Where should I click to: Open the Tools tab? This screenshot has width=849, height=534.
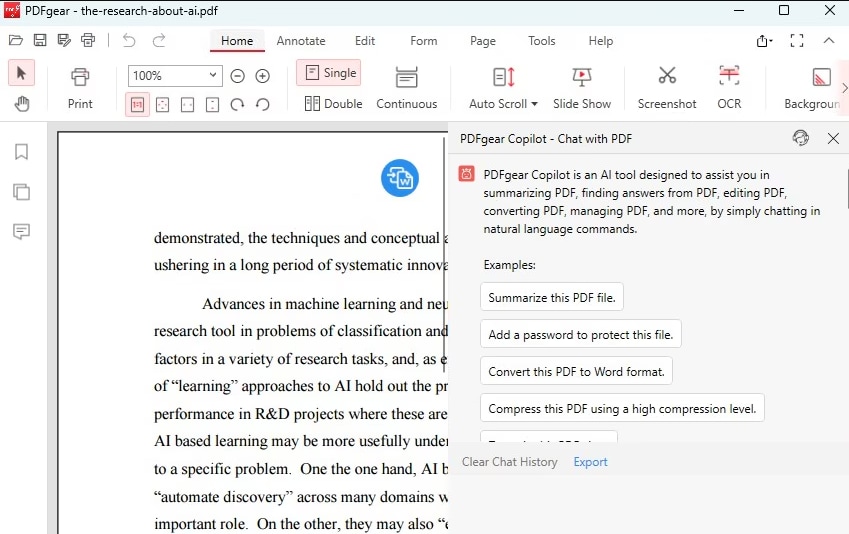[541, 41]
